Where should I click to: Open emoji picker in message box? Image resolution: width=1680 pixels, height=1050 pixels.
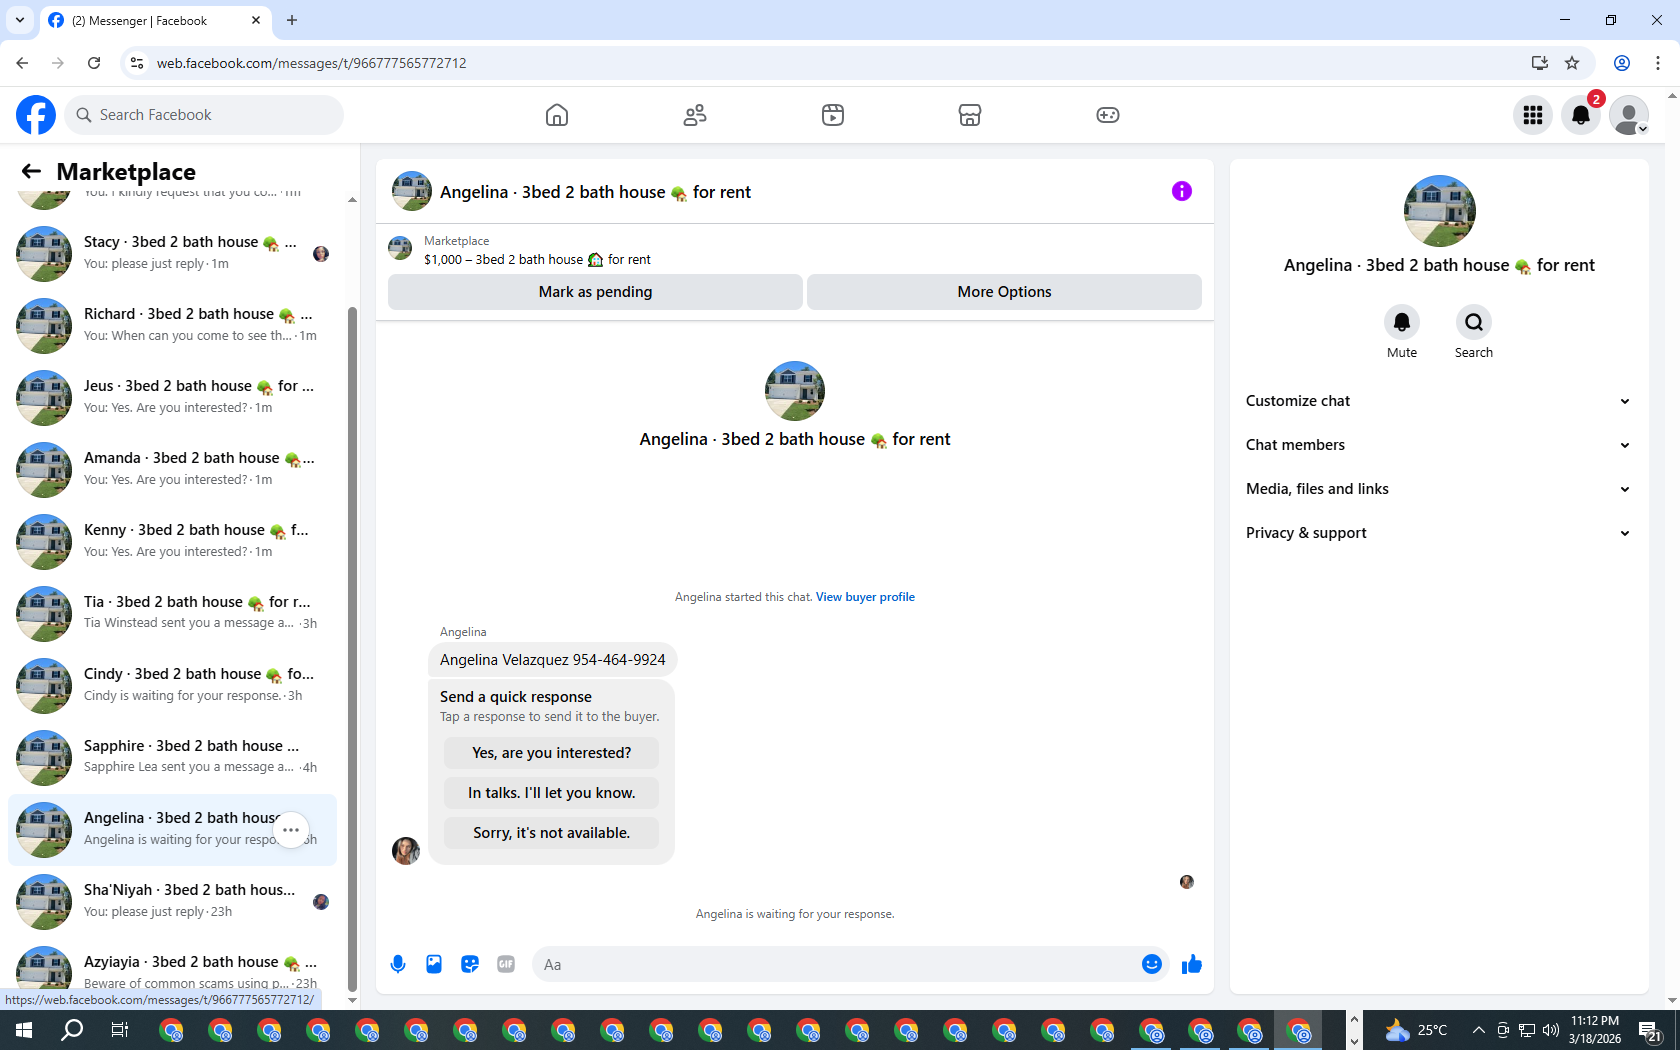[x=1152, y=964]
